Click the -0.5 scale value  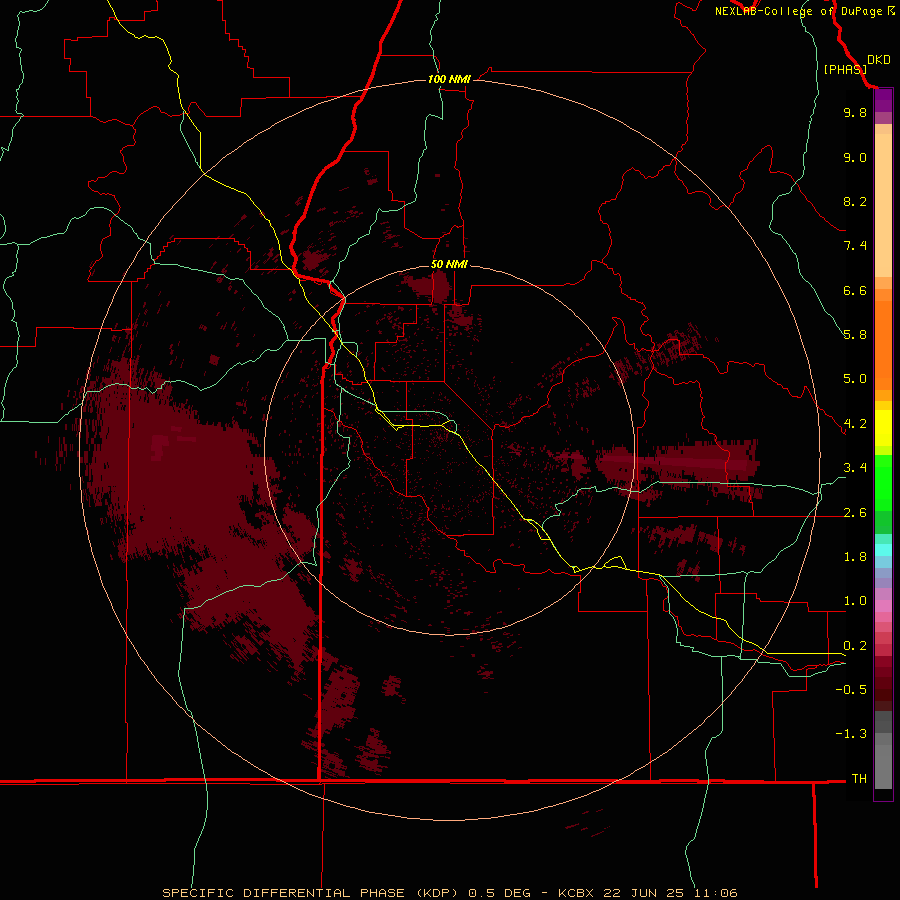click(851, 690)
